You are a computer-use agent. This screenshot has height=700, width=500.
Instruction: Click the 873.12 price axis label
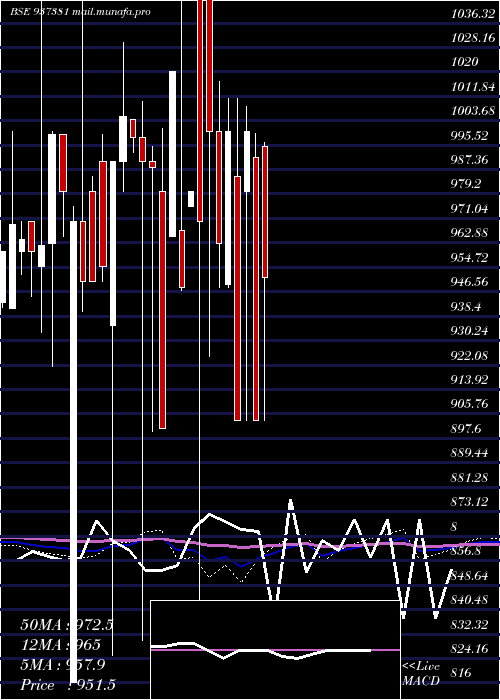[469, 502]
